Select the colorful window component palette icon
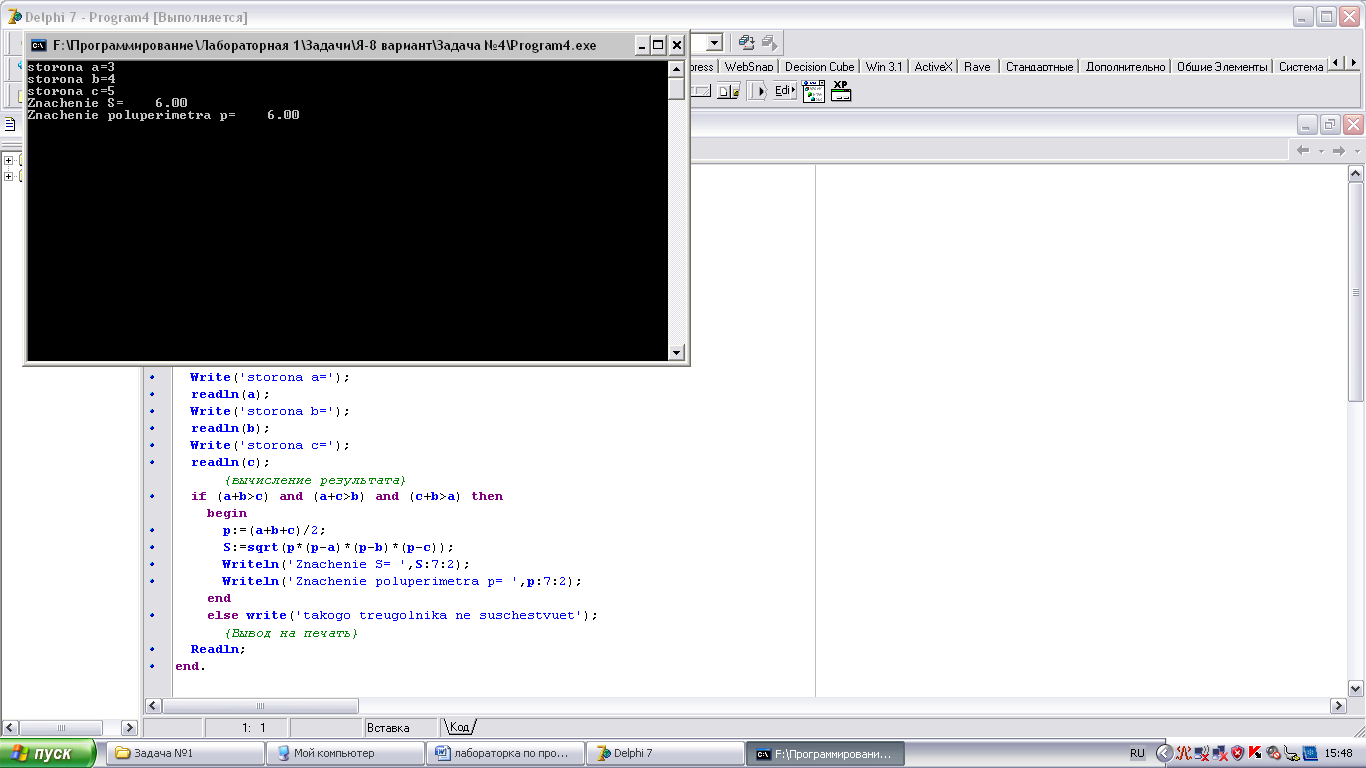 (813, 91)
